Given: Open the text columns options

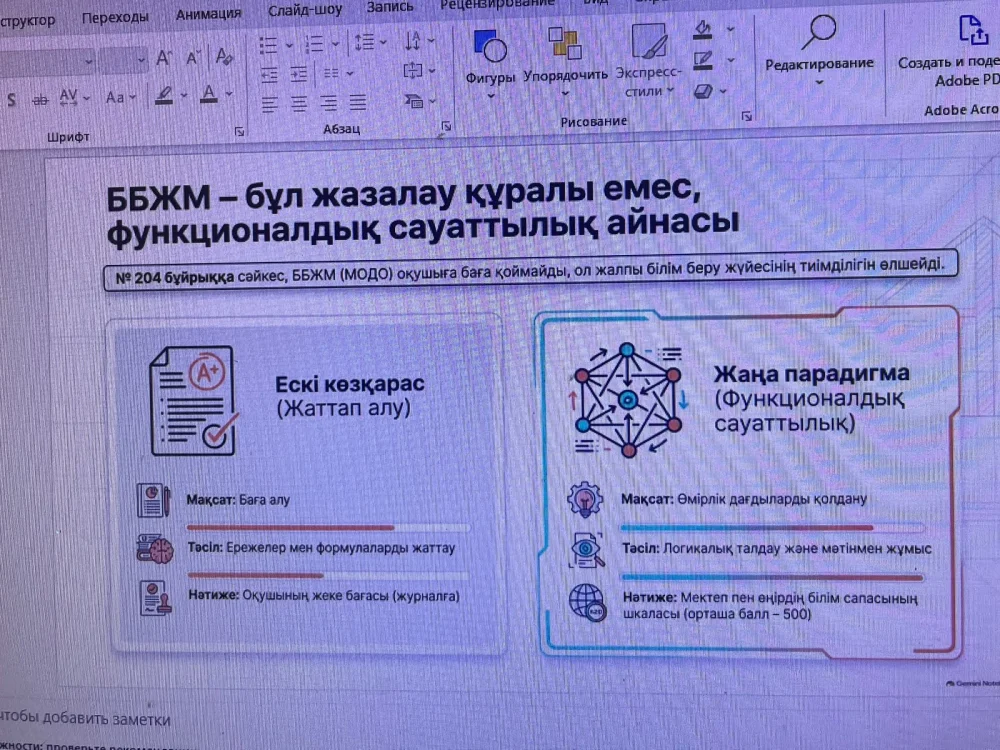Looking at the screenshot, I should point(337,73).
